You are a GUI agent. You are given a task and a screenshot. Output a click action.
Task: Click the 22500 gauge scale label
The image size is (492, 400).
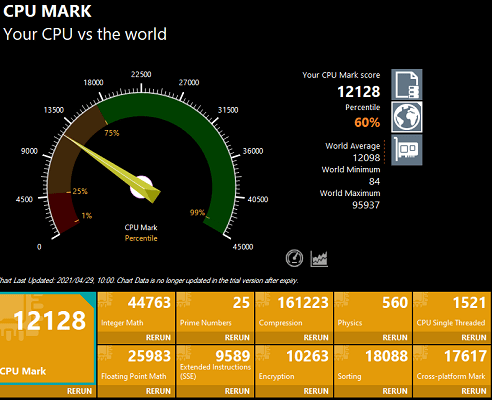coord(141,74)
